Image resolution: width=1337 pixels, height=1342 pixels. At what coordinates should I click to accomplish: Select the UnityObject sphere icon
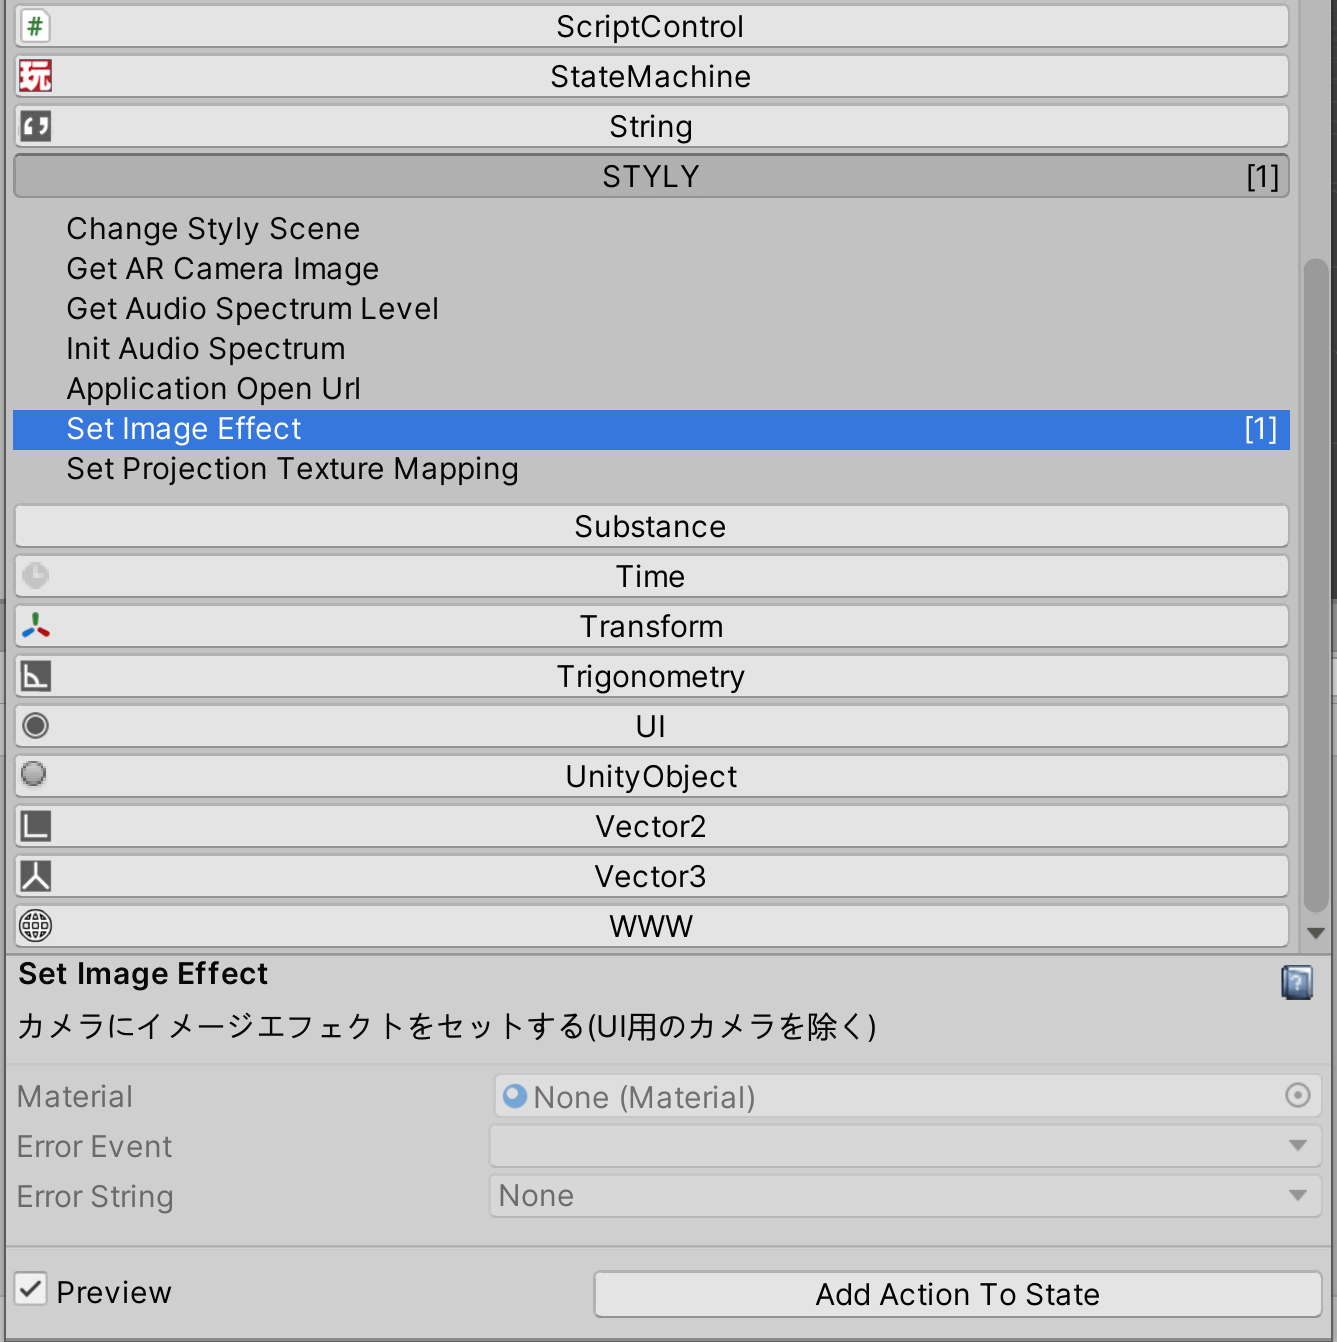point(34,776)
